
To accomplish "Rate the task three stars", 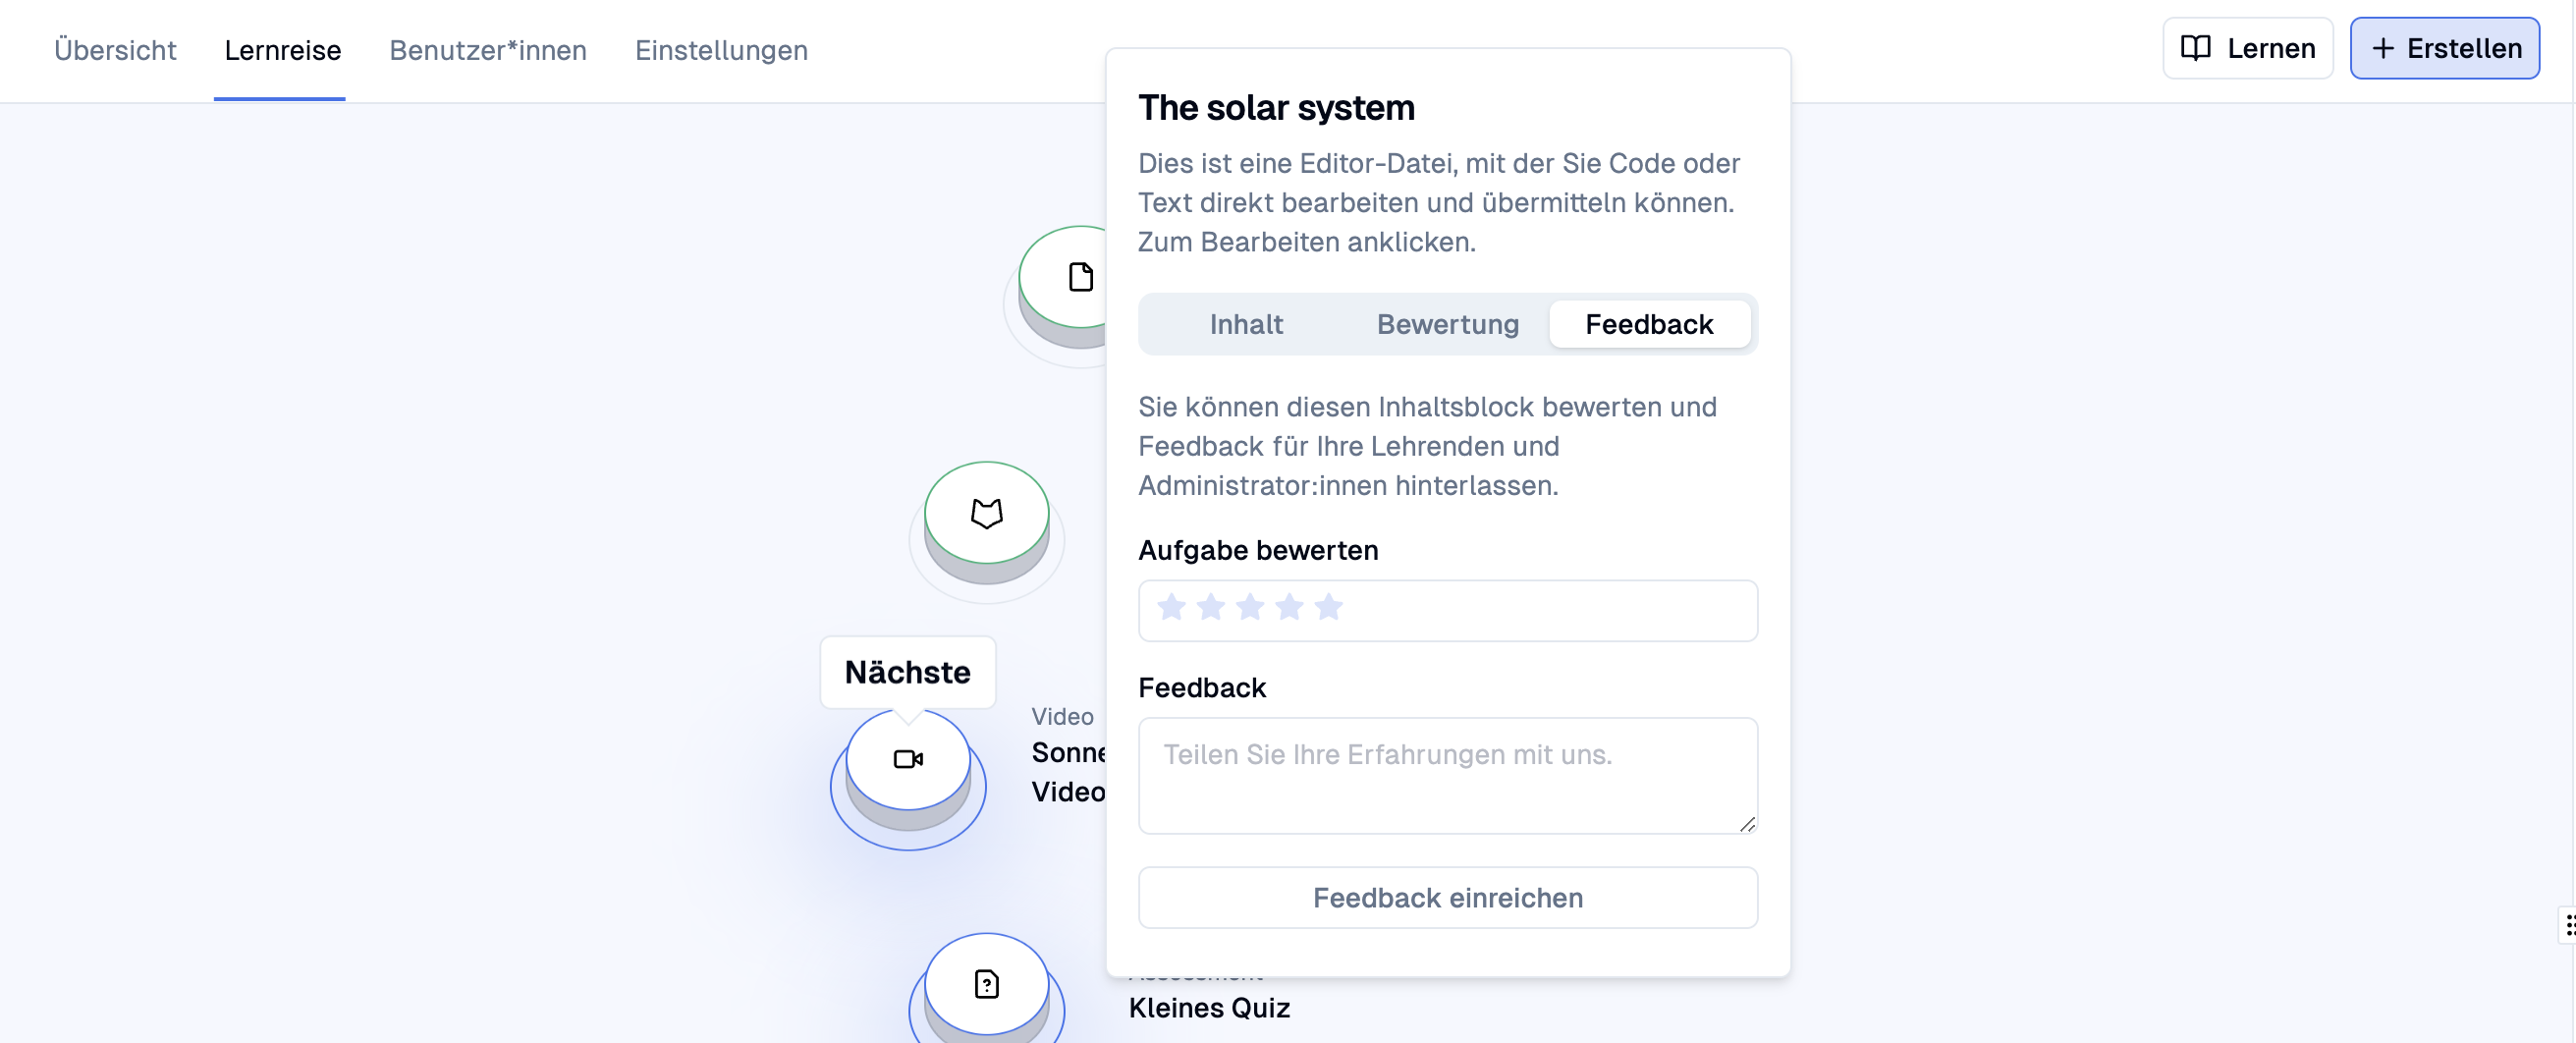I will click(1250, 607).
